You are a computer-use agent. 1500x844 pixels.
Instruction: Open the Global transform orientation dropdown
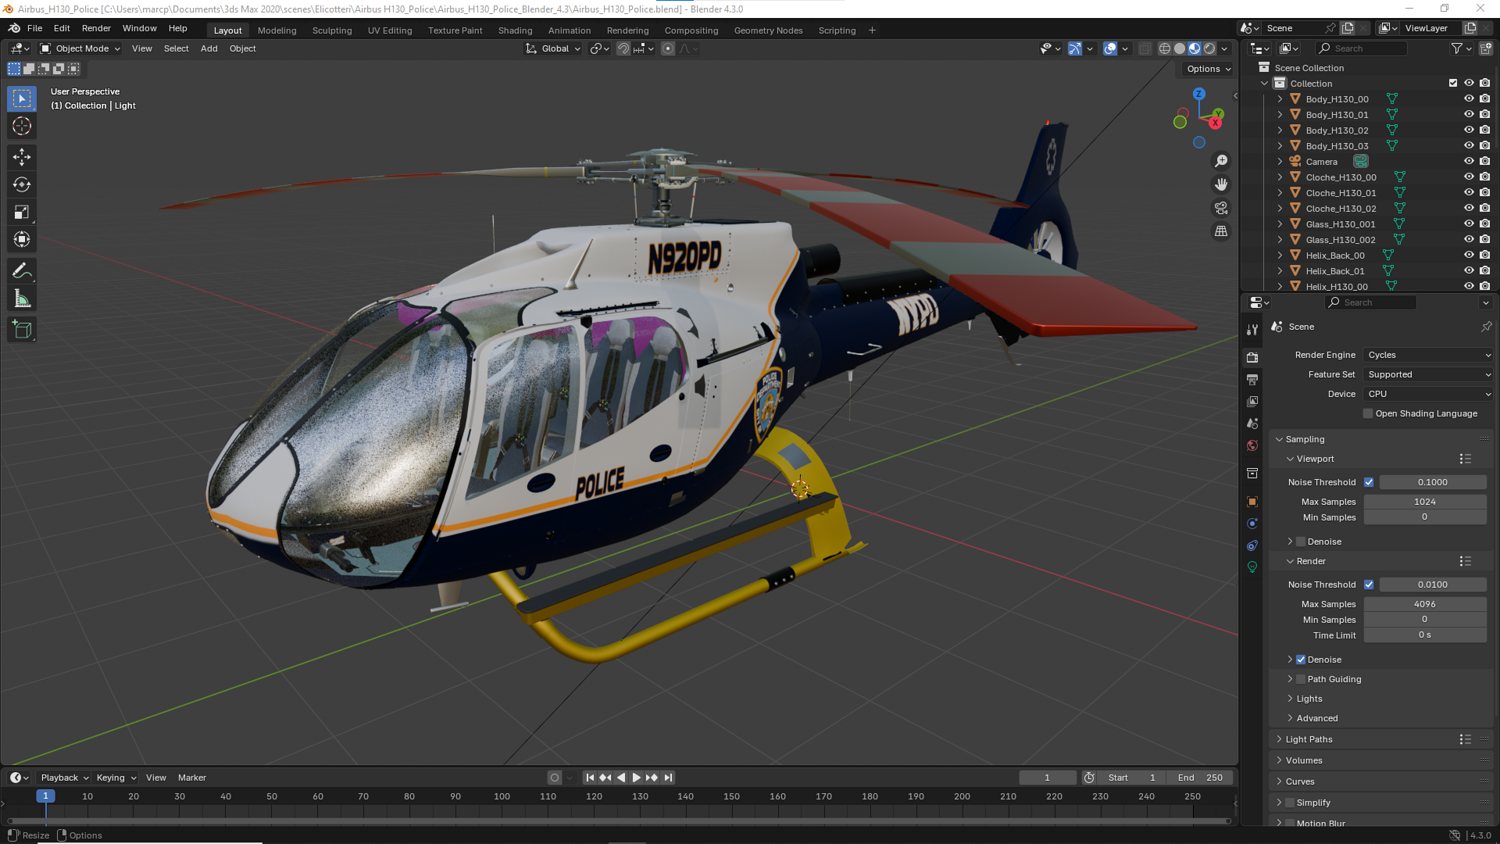coord(553,48)
